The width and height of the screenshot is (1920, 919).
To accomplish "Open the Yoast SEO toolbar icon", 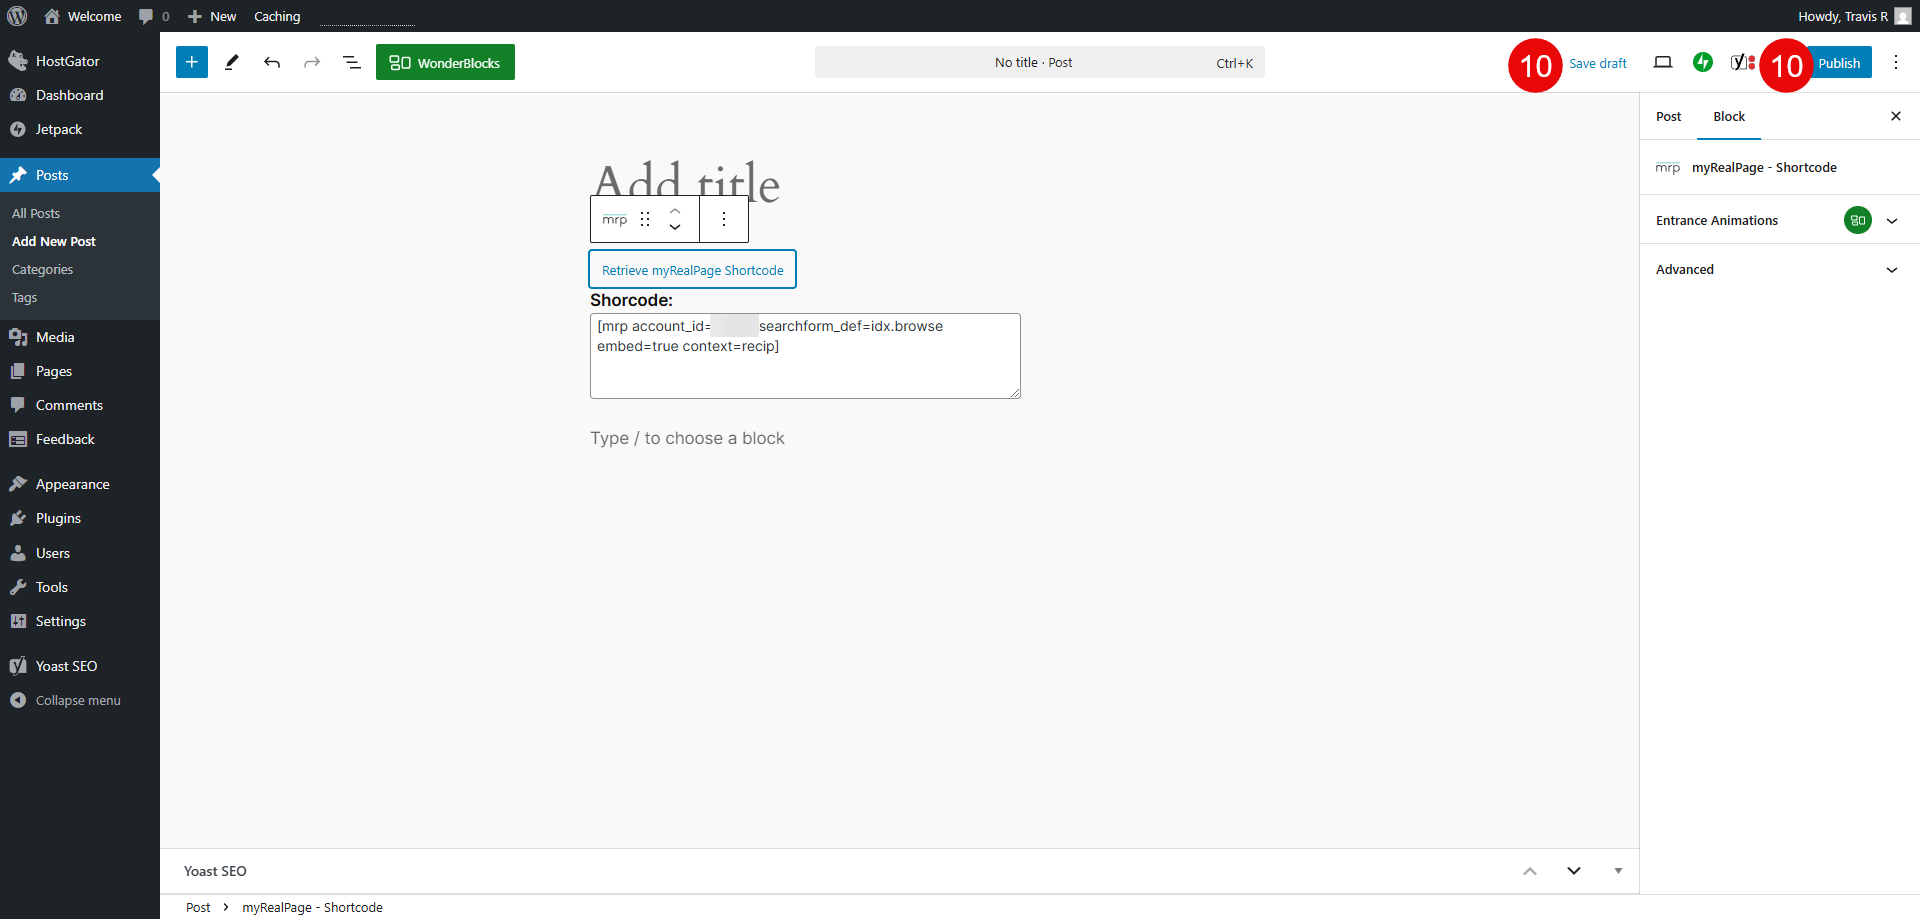I will click(1742, 62).
